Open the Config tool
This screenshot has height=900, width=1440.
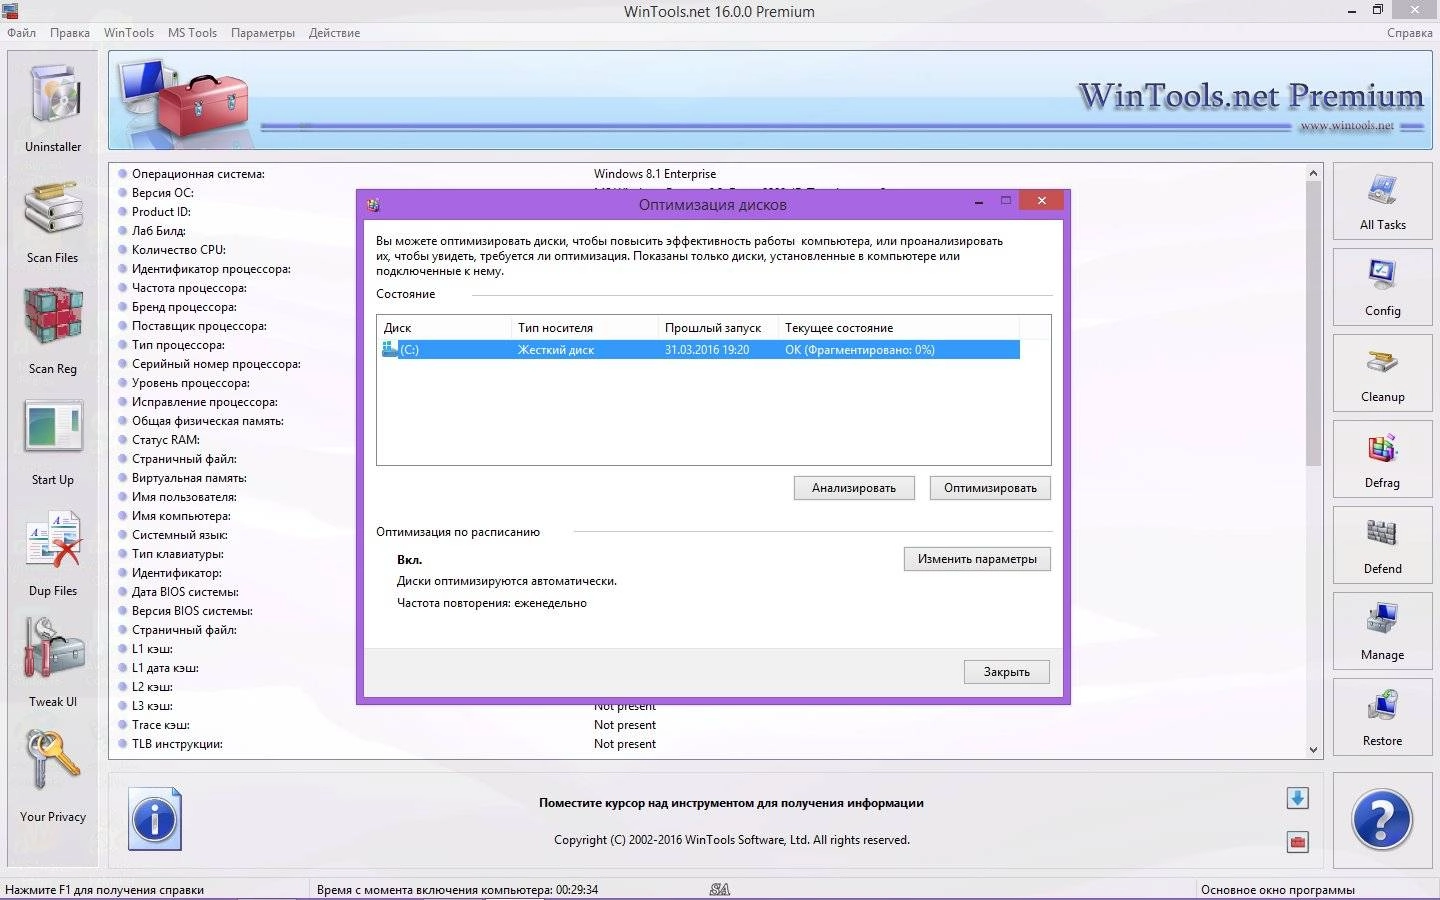[x=1382, y=287]
